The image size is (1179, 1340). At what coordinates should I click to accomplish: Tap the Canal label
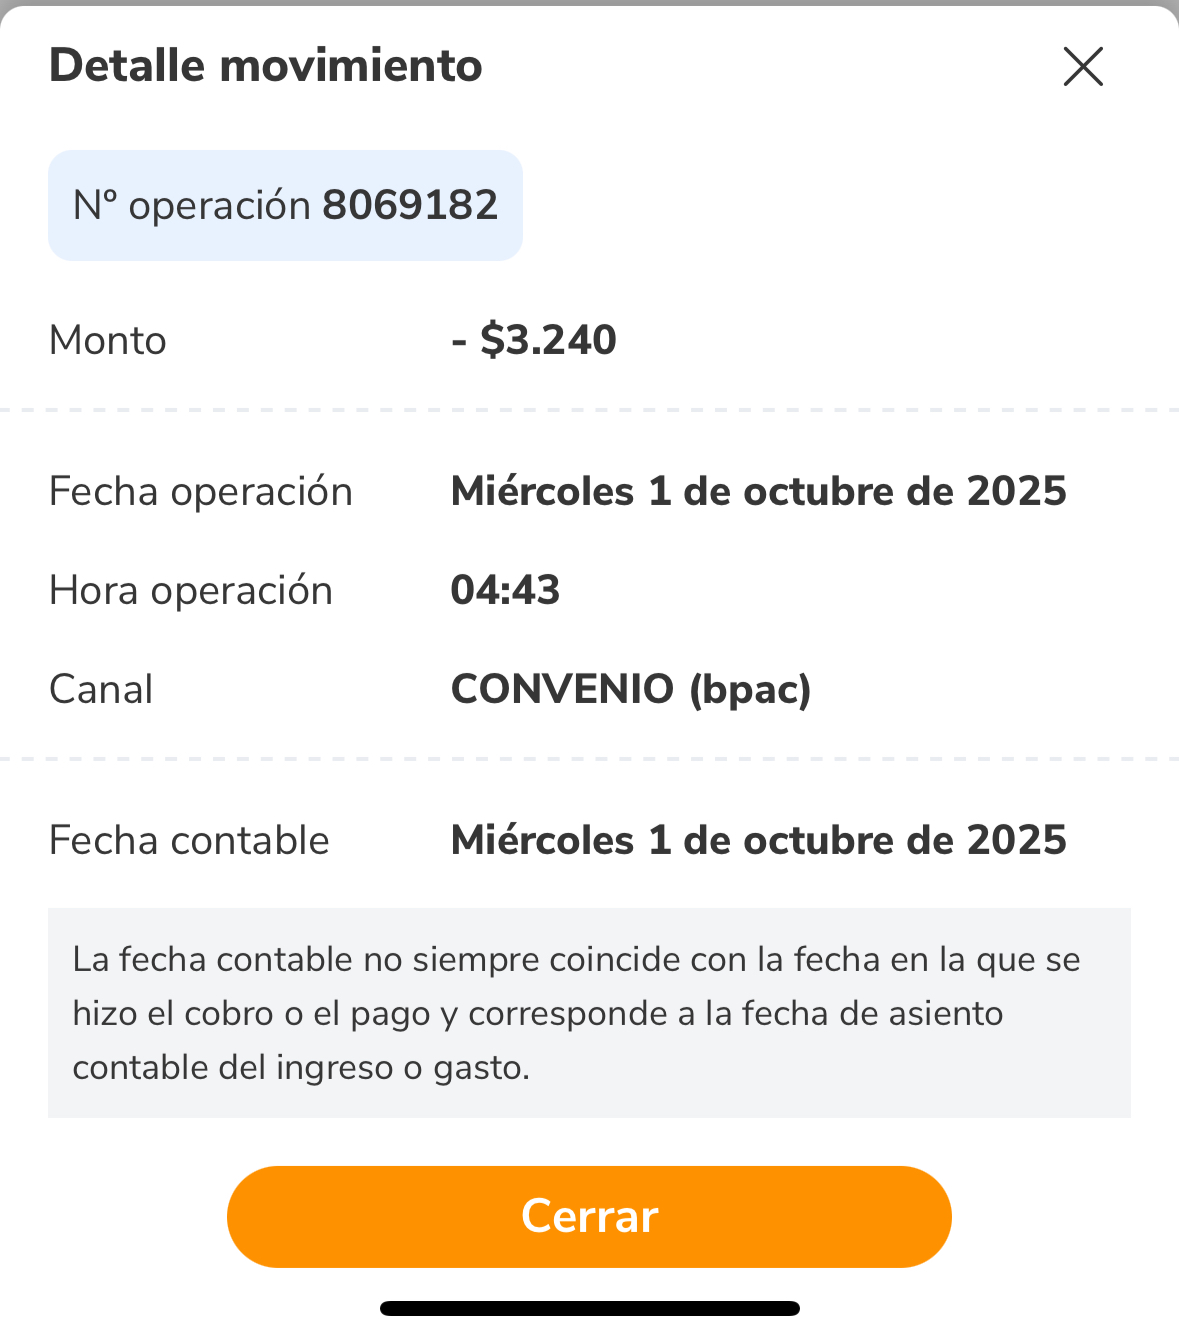pos(101,690)
